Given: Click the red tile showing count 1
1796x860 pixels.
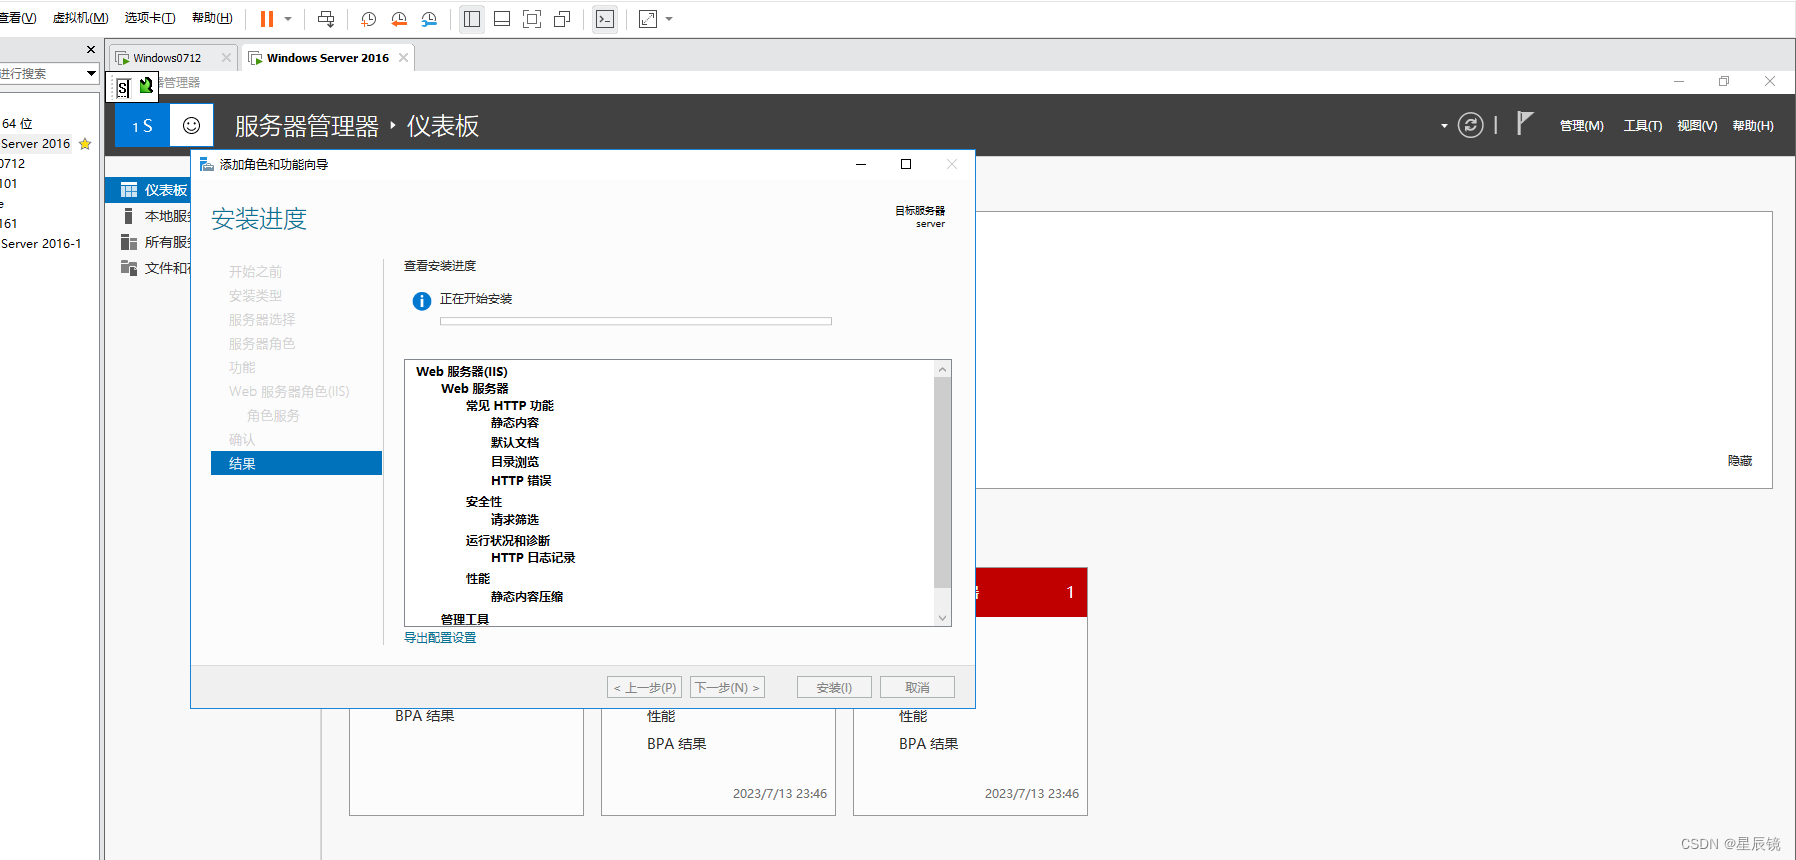Looking at the screenshot, I should pyautogui.click(x=1031, y=592).
